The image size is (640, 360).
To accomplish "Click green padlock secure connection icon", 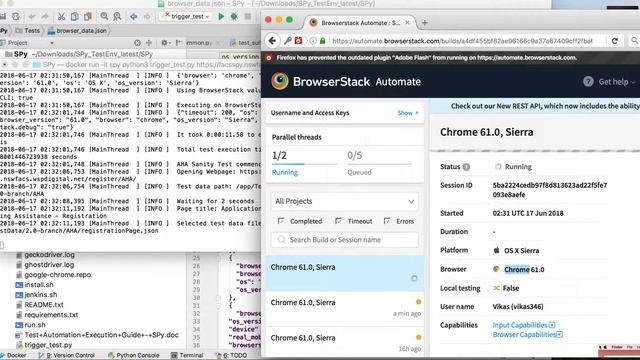I will coord(322,40).
